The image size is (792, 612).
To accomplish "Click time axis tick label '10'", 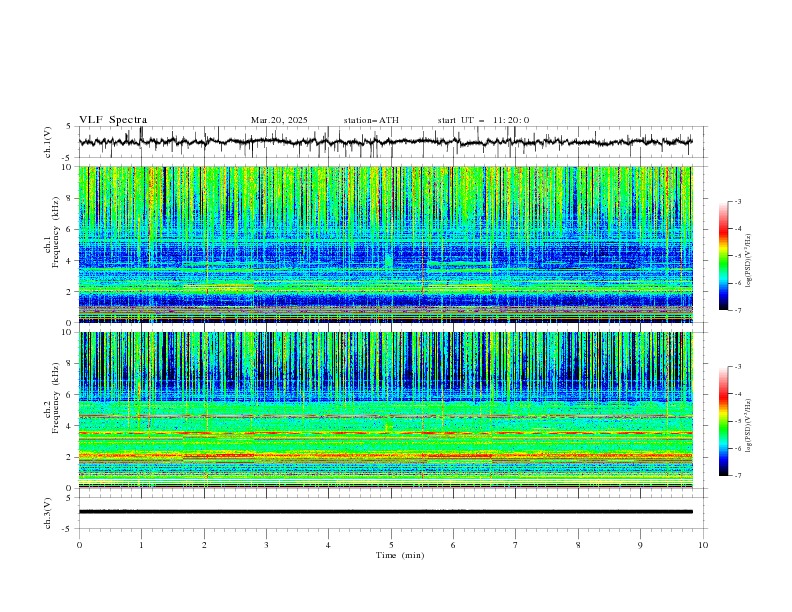I will coord(703,545).
